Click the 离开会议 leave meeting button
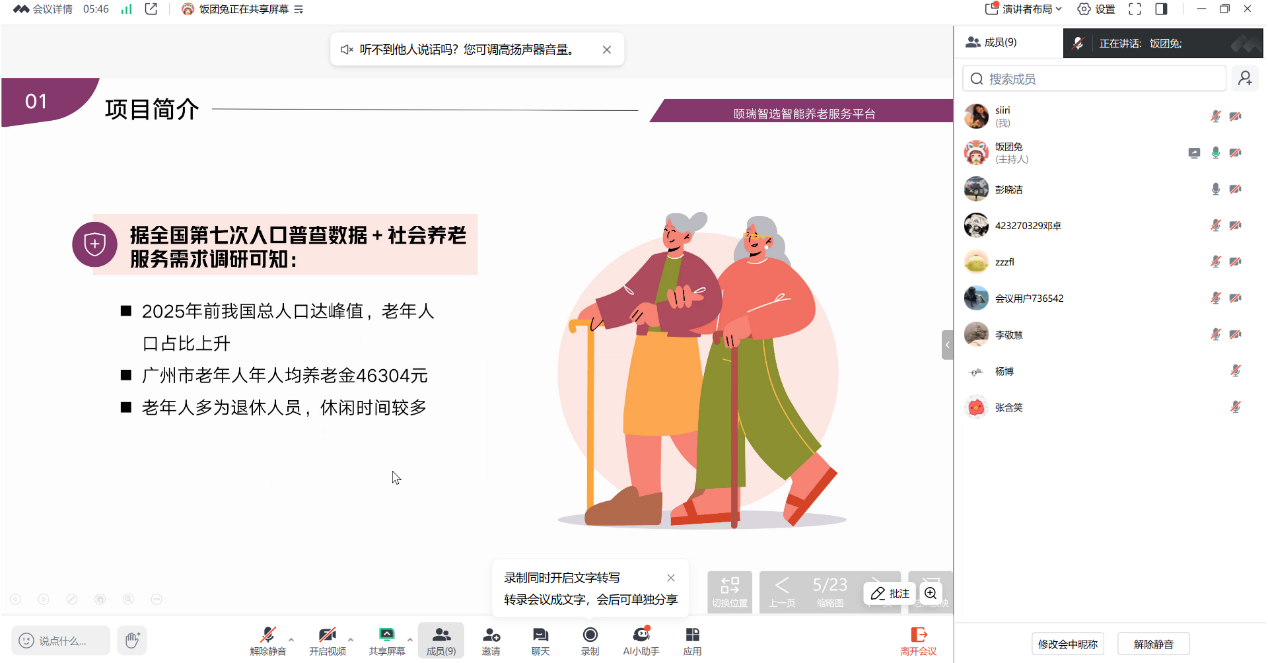This screenshot has width=1268, height=663. click(x=918, y=640)
